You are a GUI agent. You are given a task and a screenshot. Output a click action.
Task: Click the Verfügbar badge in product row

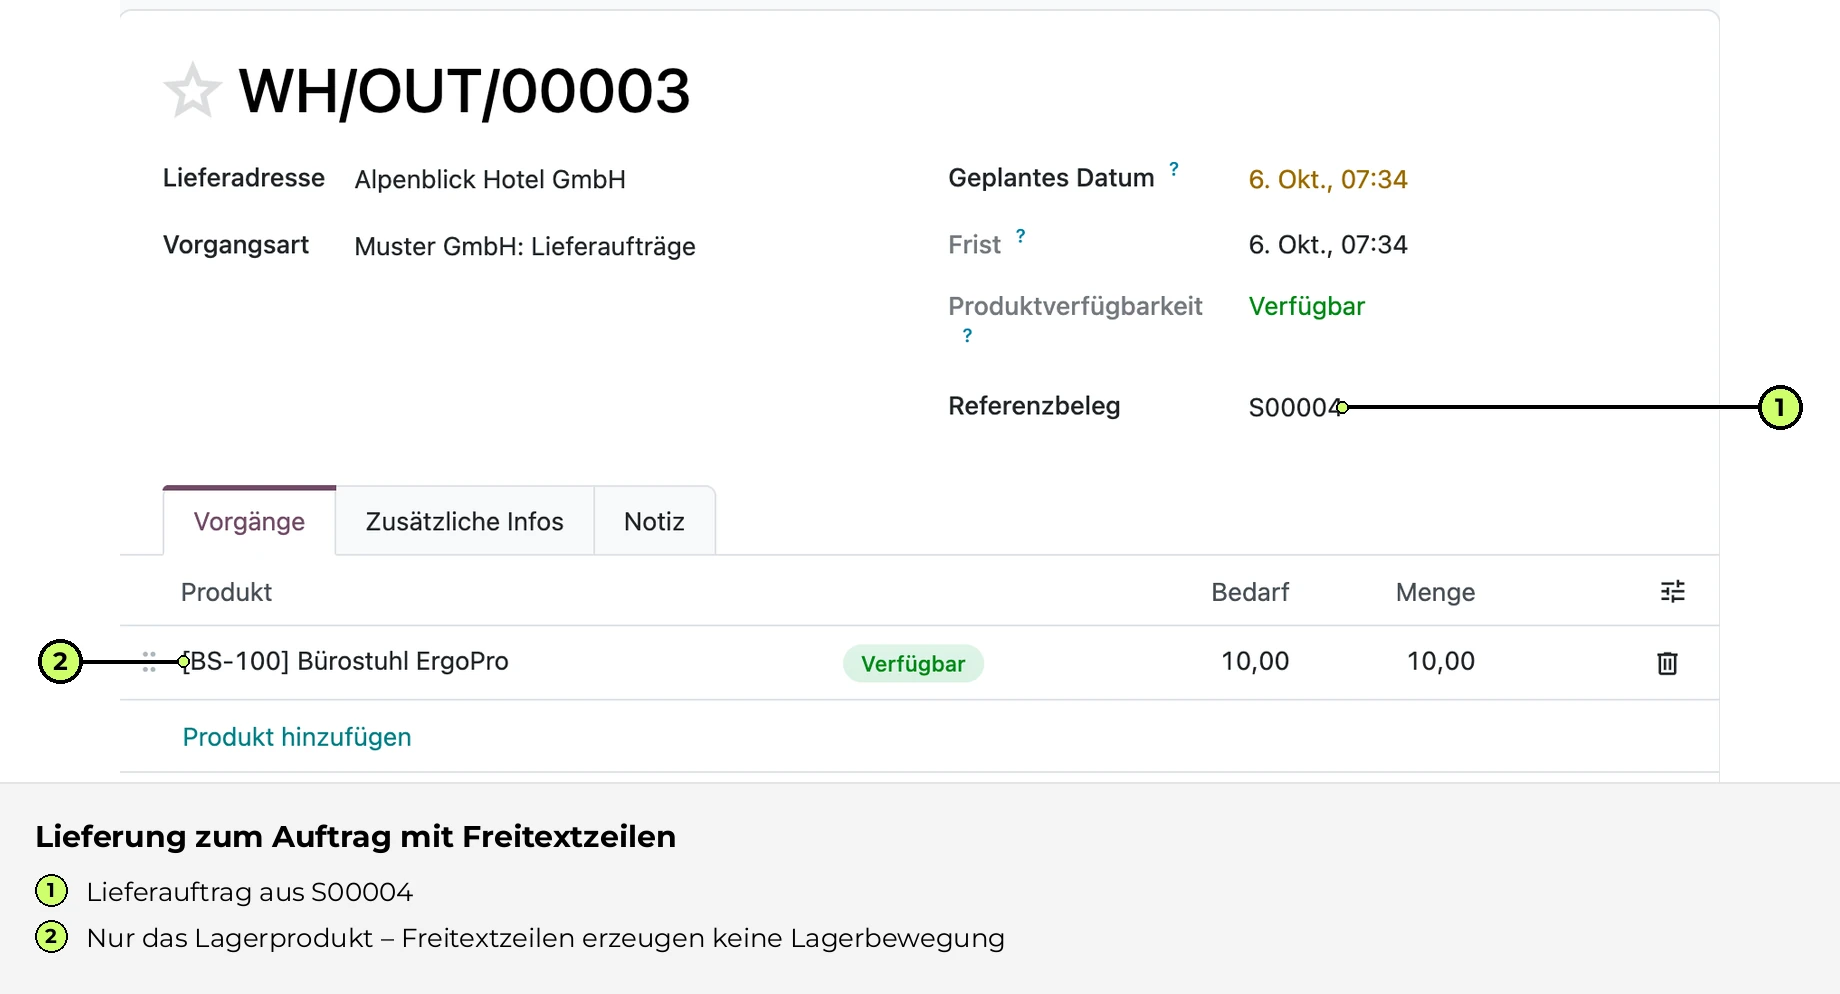913,664
